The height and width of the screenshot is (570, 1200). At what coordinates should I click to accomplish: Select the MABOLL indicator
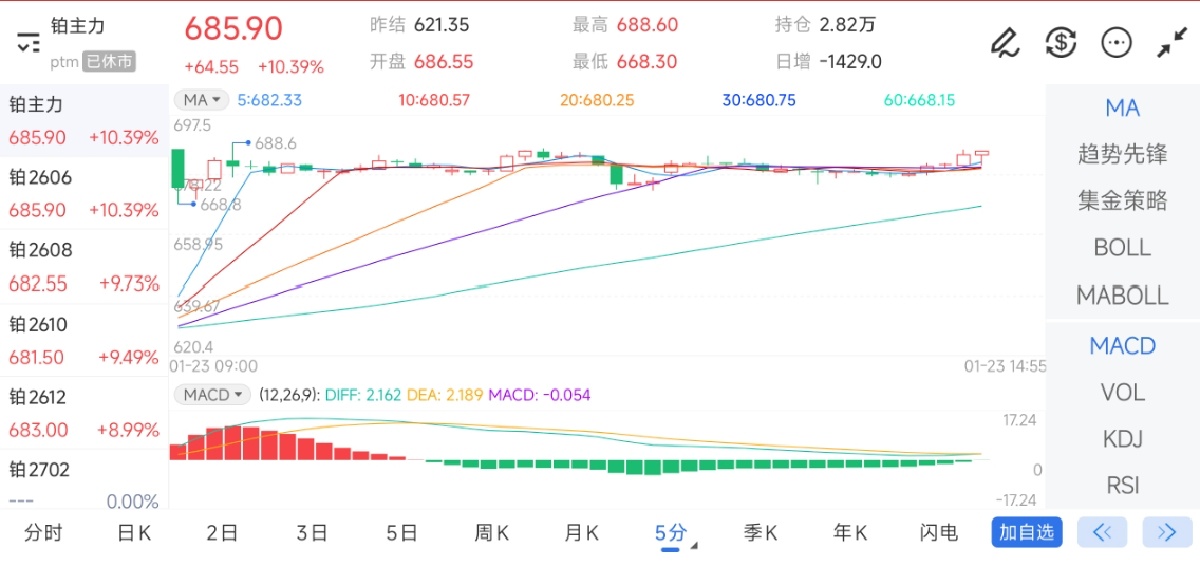tap(1122, 295)
